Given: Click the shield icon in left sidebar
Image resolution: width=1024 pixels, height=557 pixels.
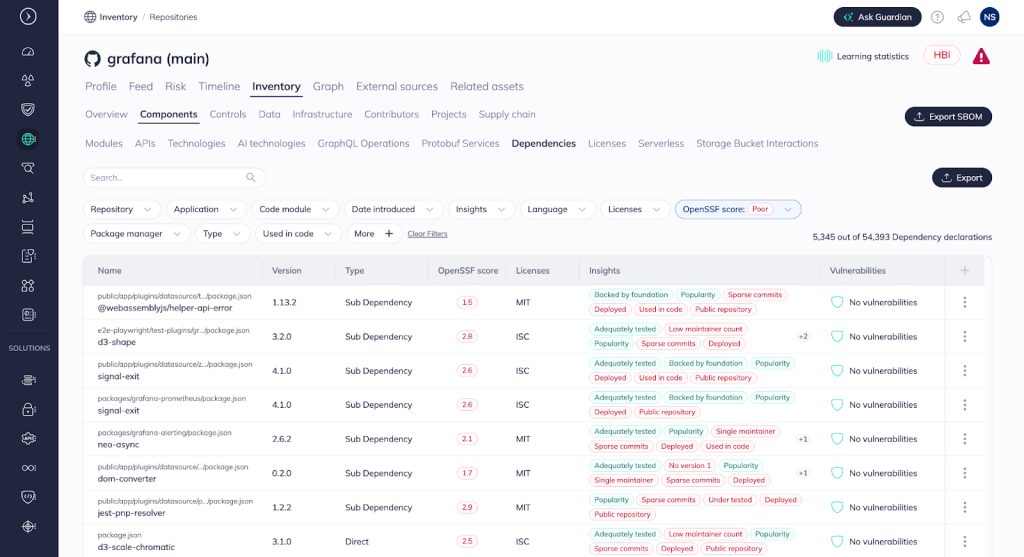Looking at the screenshot, I should 28,109.
